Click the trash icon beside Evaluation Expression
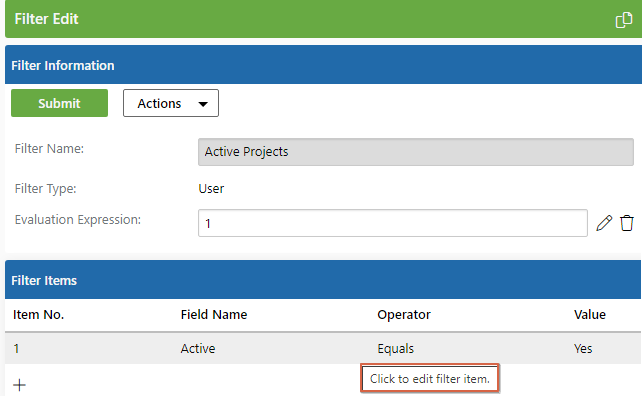Screen dimensions: 643x396 click(x=627, y=223)
